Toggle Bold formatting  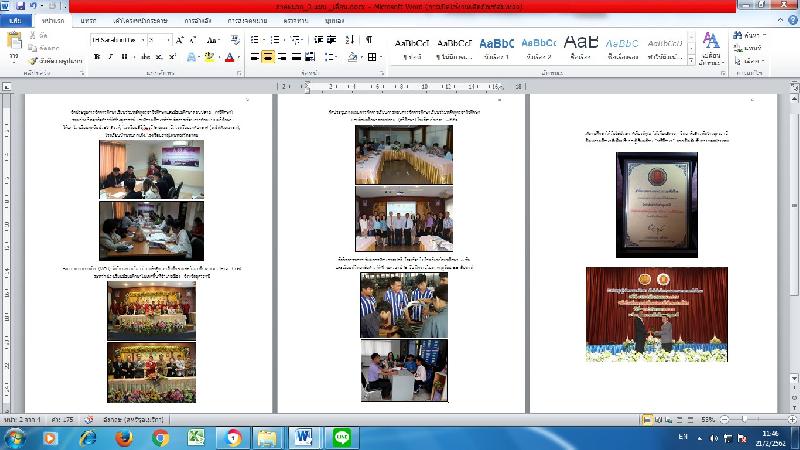point(97,57)
